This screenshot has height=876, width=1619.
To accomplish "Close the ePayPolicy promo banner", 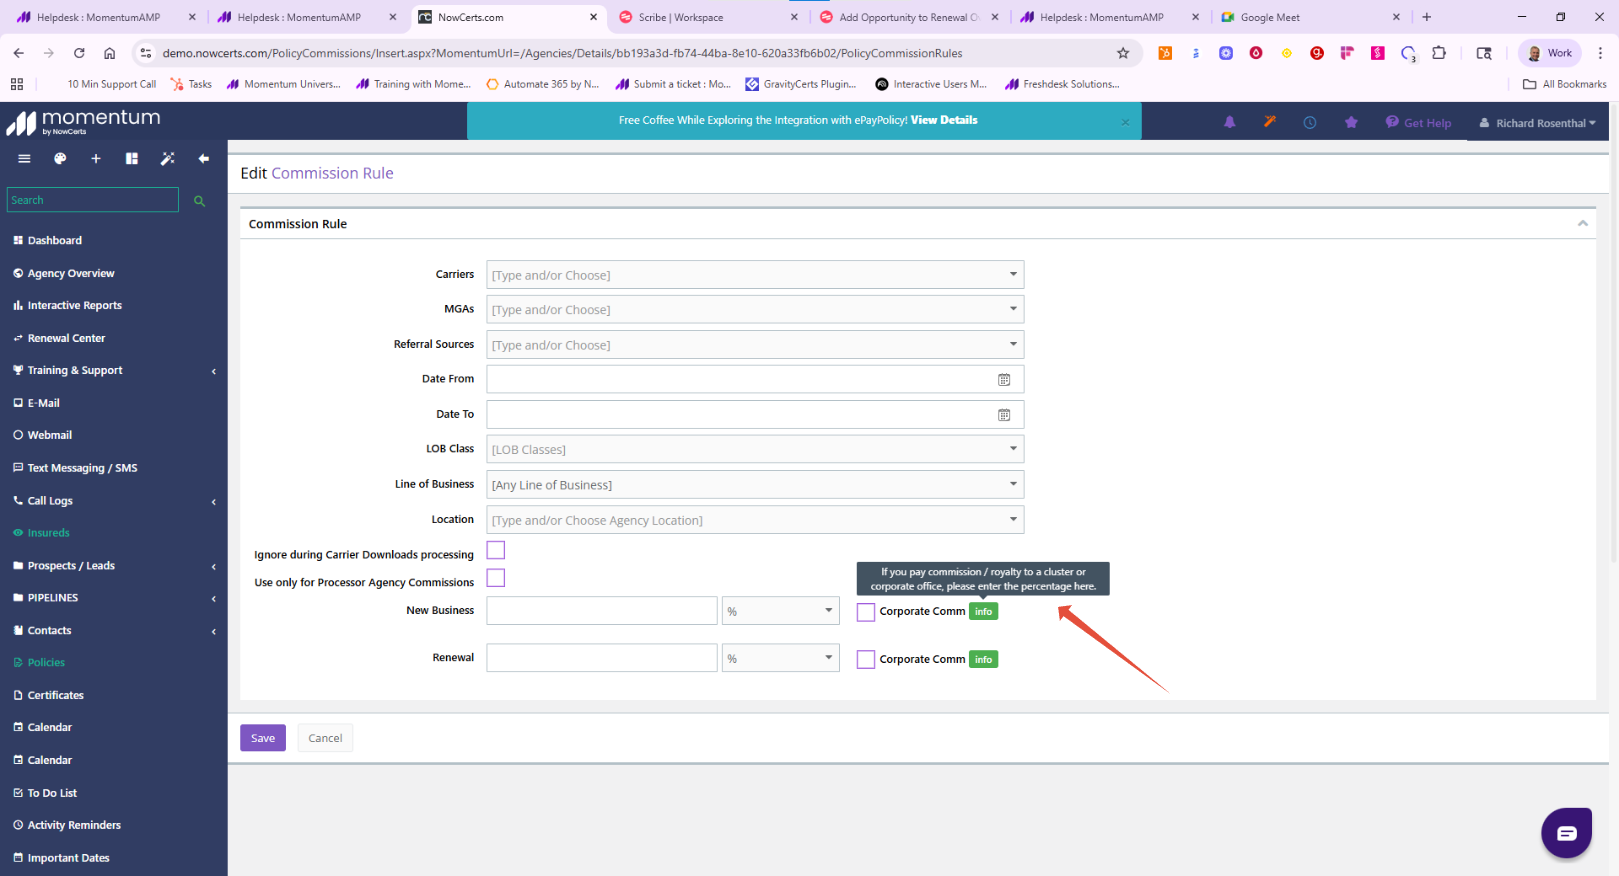I will tap(1125, 122).
